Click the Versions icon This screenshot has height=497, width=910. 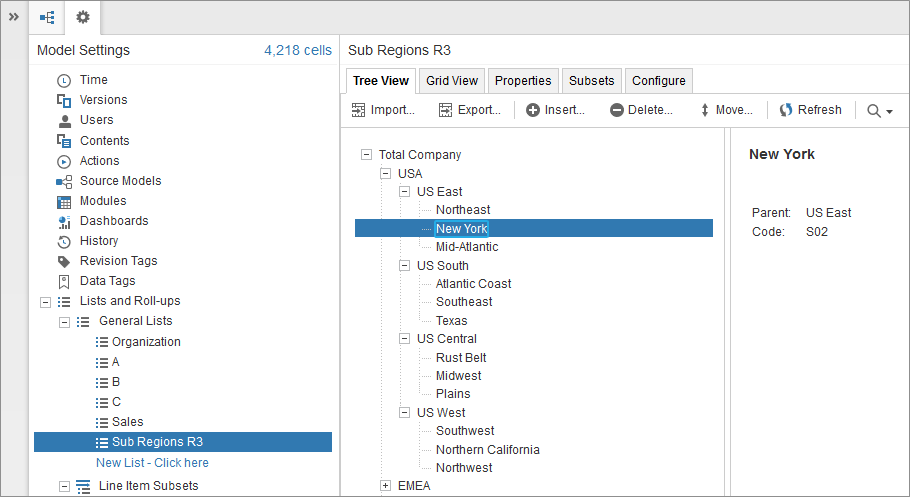(64, 100)
